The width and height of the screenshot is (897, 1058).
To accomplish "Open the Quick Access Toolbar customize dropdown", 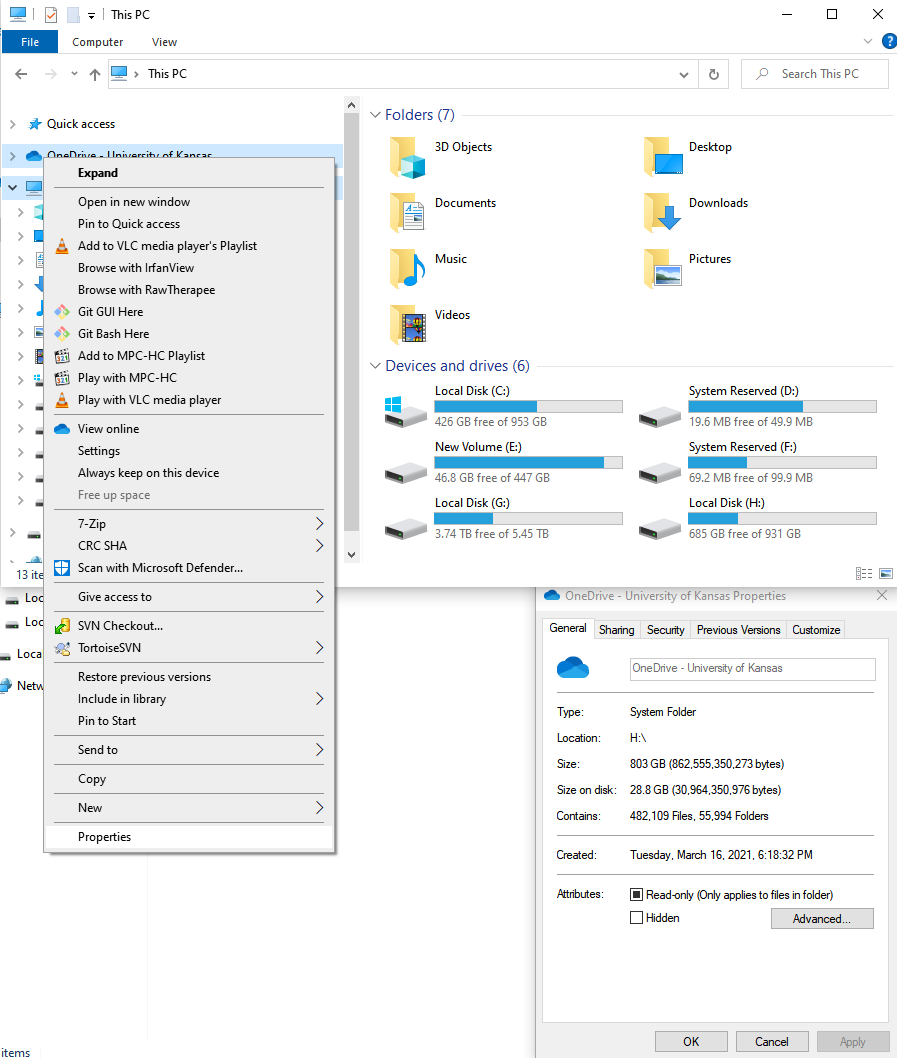I will point(91,16).
